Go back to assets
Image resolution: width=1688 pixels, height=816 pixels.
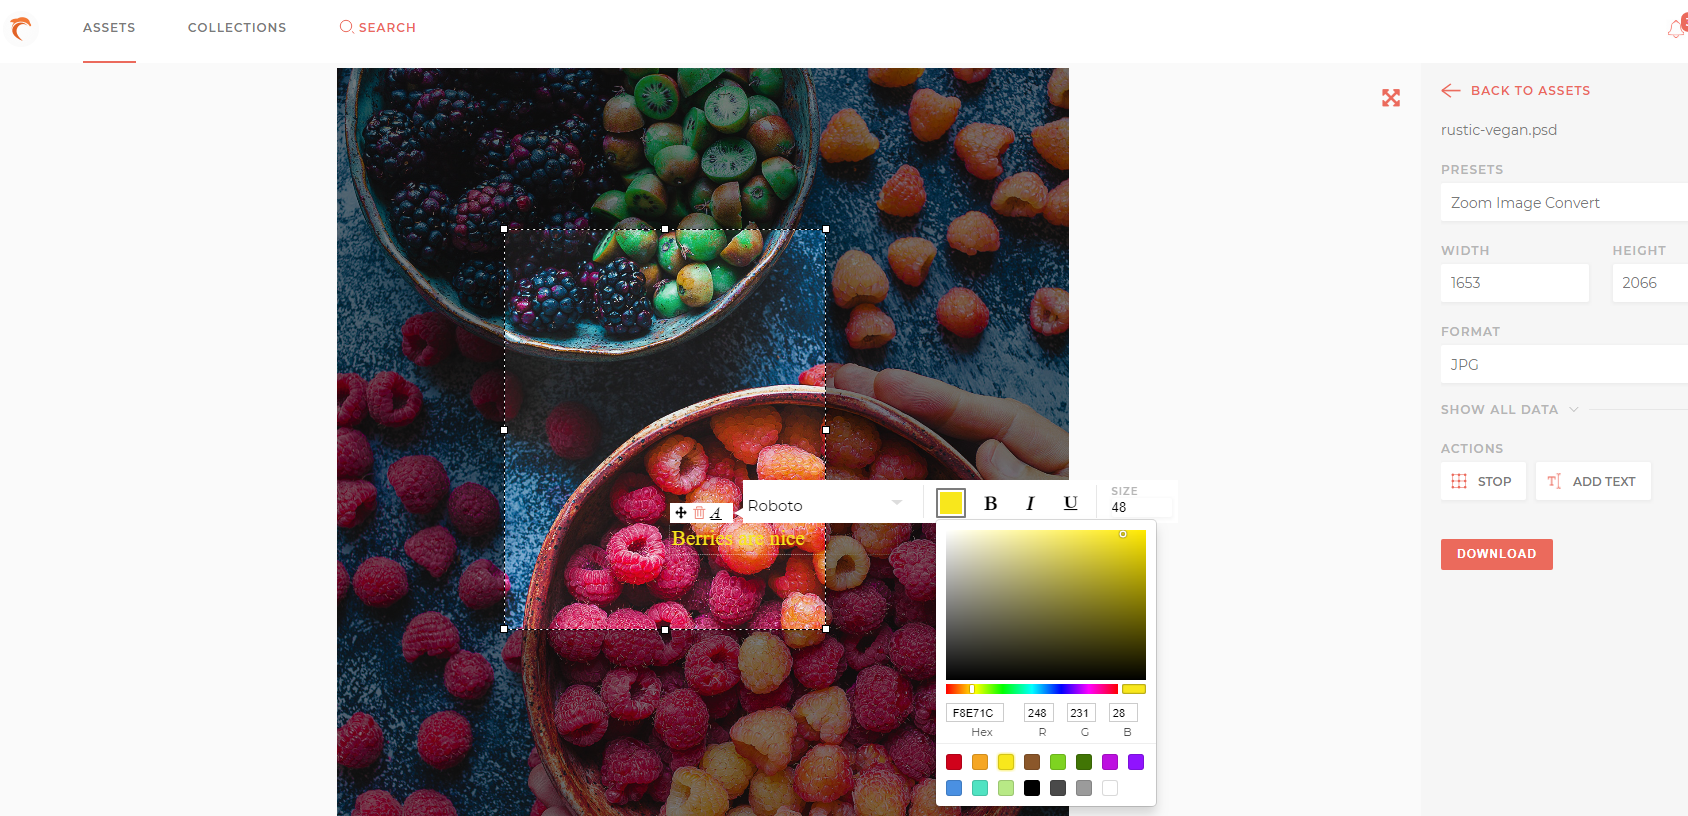(x=1516, y=90)
